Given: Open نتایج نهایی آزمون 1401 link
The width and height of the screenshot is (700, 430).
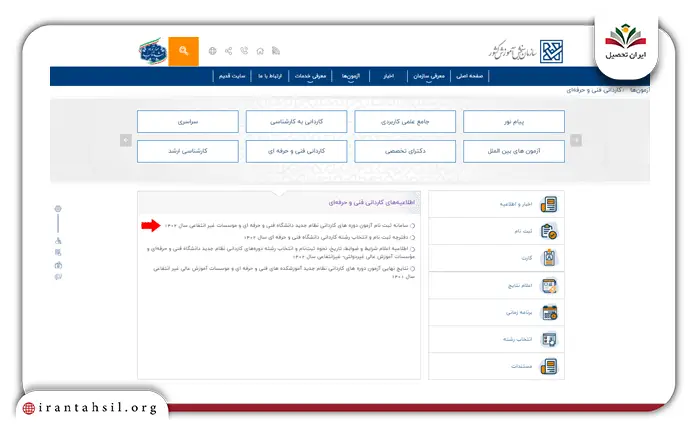Looking at the screenshot, I should click(284, 272).
